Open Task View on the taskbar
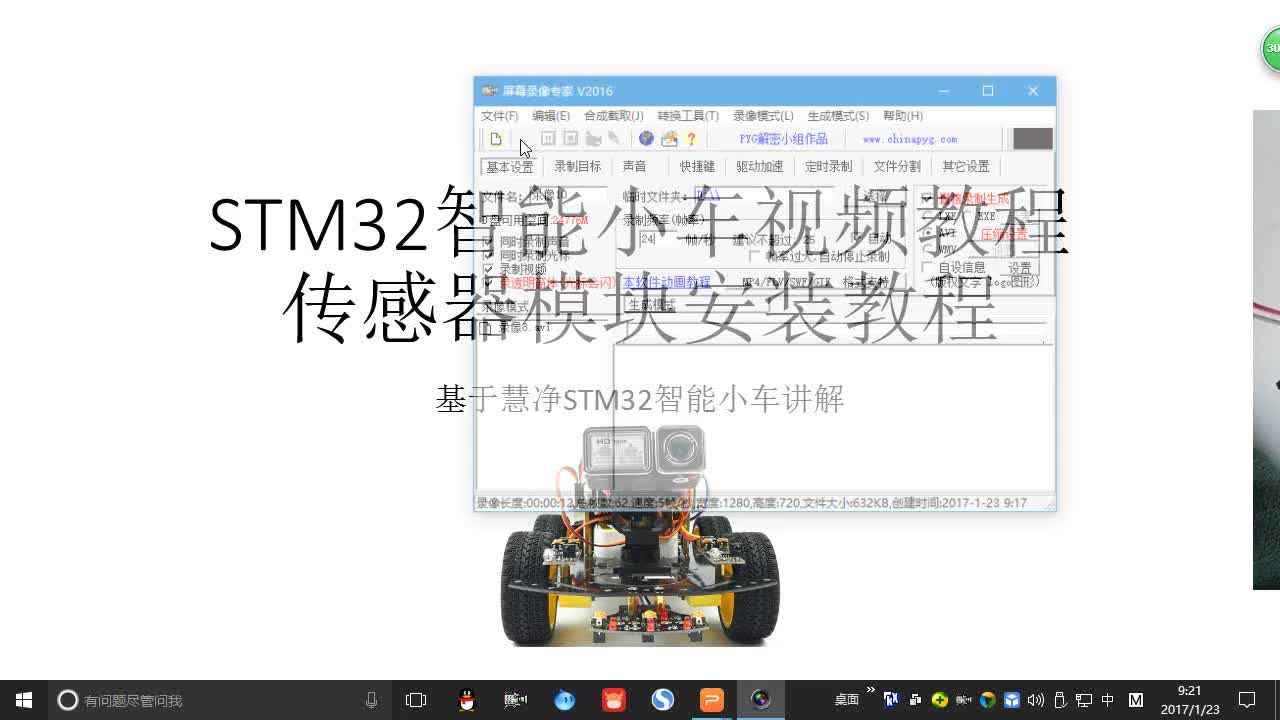The height and width of the screenshot is (720, 1280). coord(416,700)
